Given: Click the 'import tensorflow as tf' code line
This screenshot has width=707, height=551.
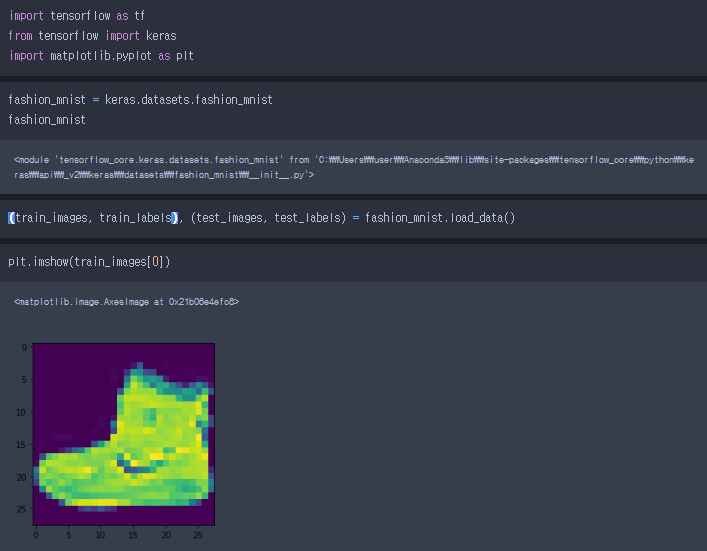Looking at the screenshot, I should [77, 16].
